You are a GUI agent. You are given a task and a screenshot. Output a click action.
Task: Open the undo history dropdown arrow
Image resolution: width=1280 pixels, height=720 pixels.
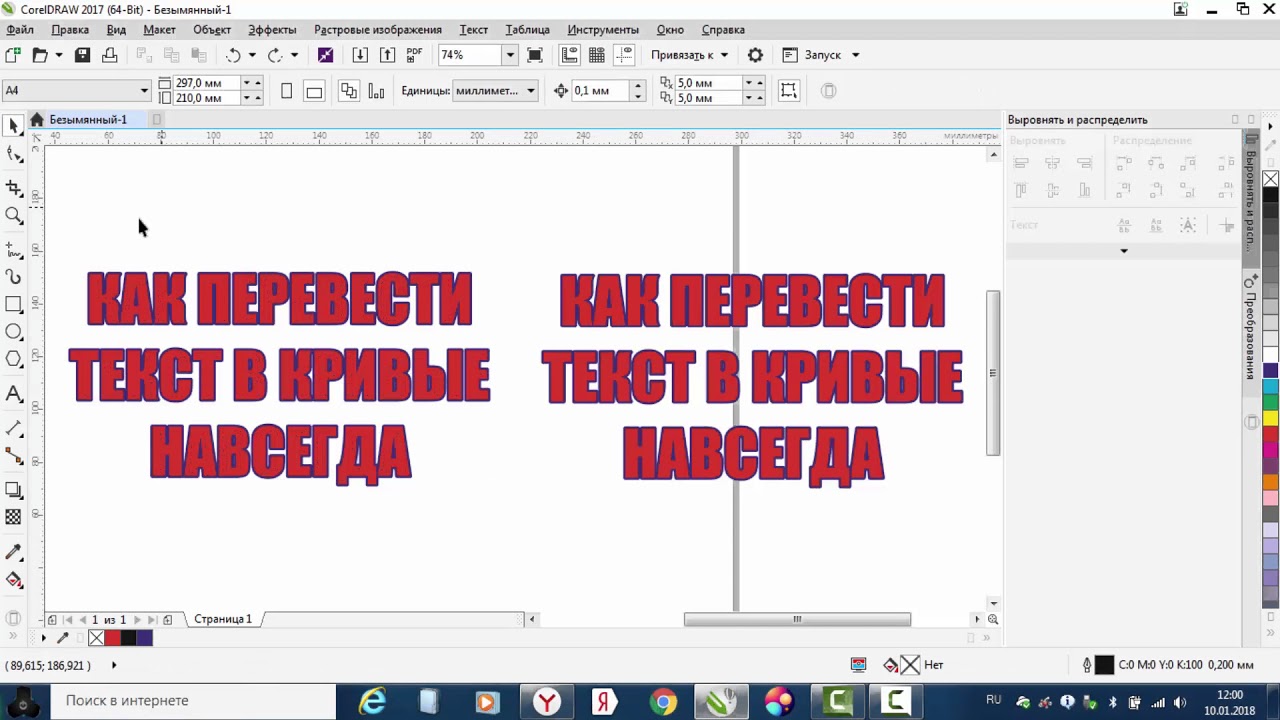click(x=252, y=55)
